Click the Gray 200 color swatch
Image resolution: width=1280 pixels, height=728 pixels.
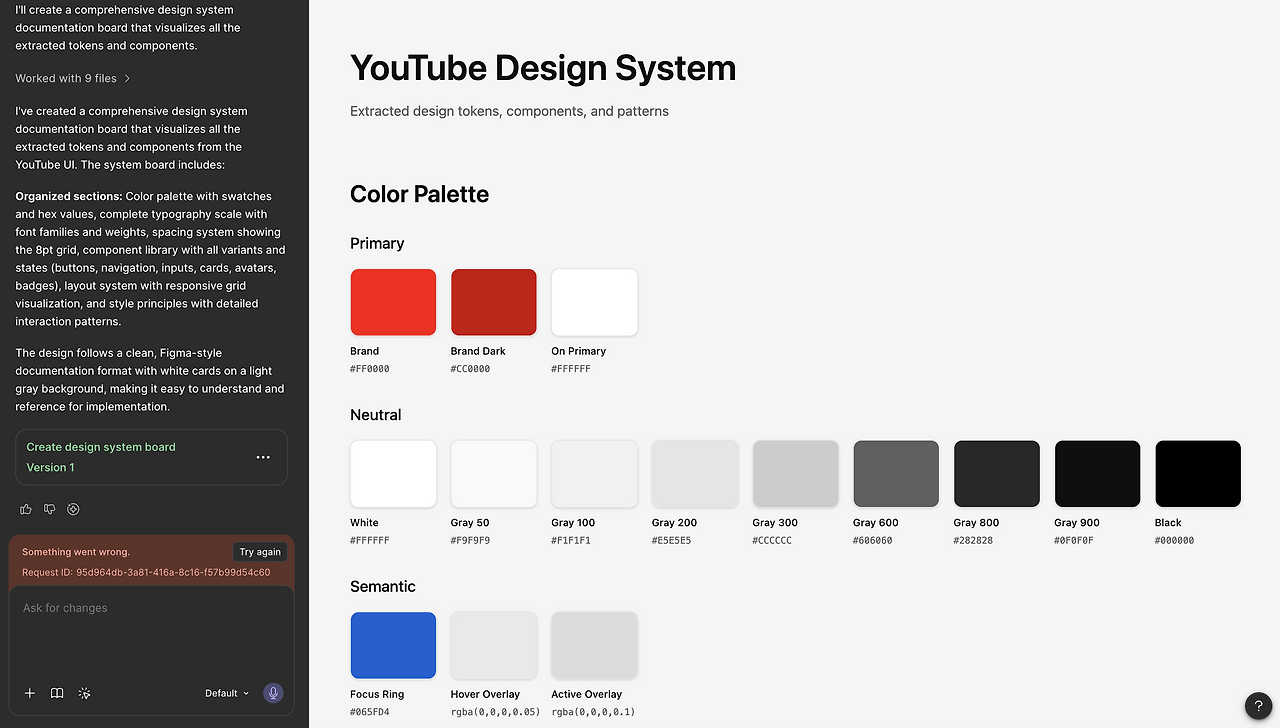[x=695, y=474]
